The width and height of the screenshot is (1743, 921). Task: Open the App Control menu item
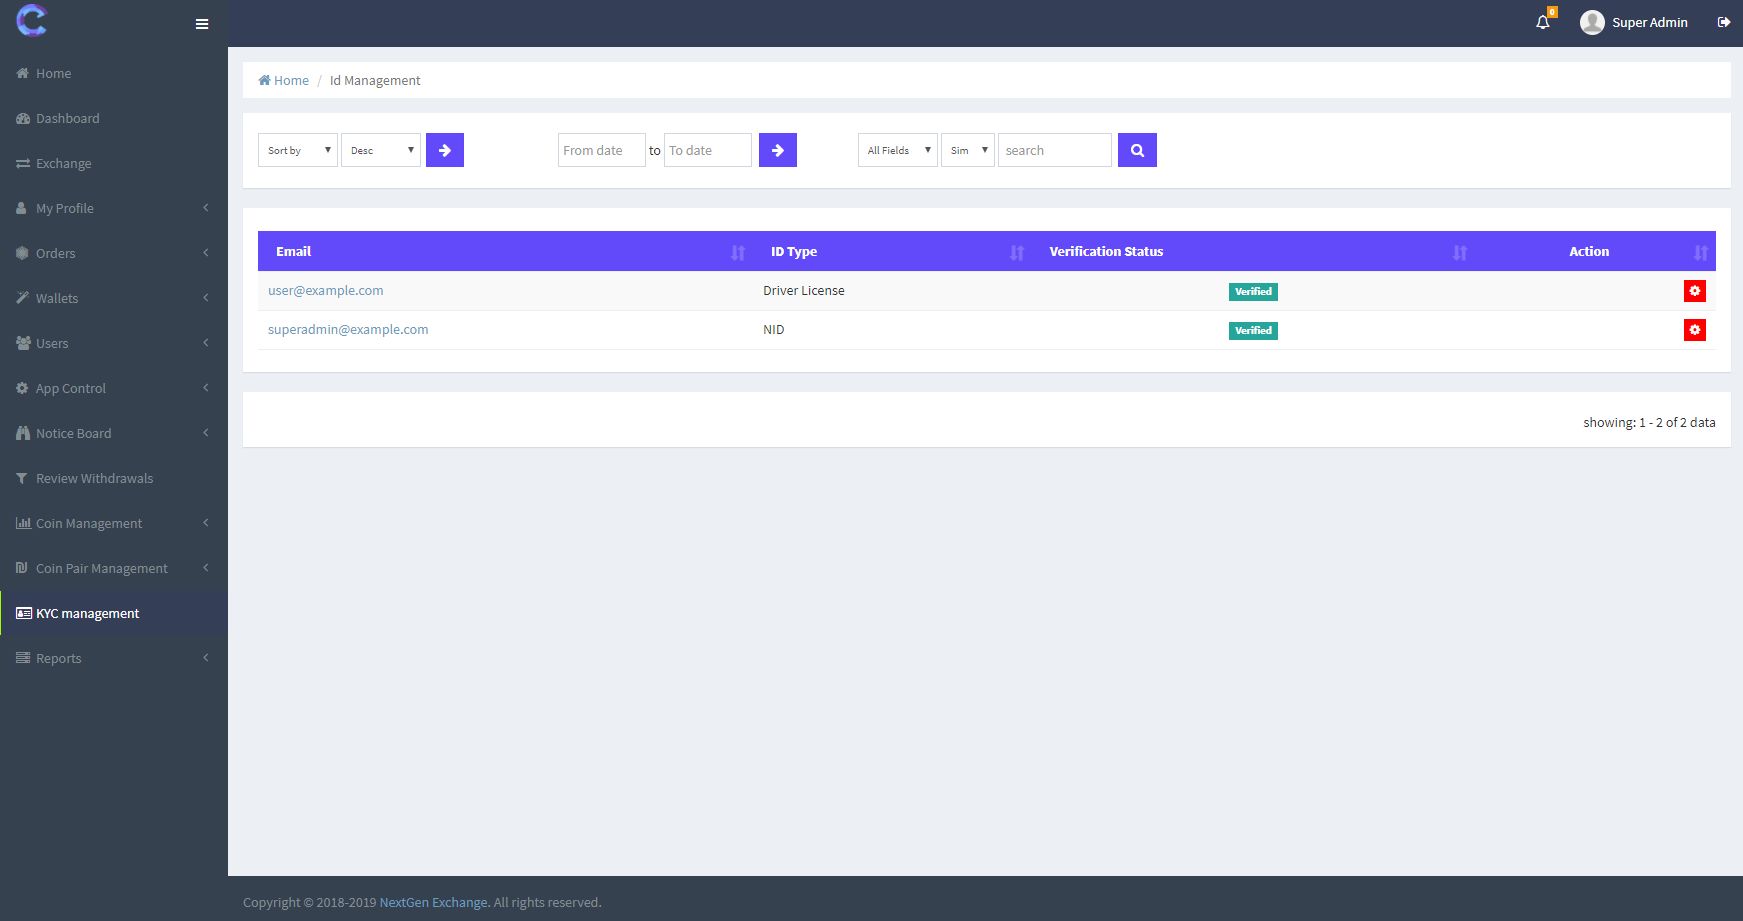pos(114,388)
